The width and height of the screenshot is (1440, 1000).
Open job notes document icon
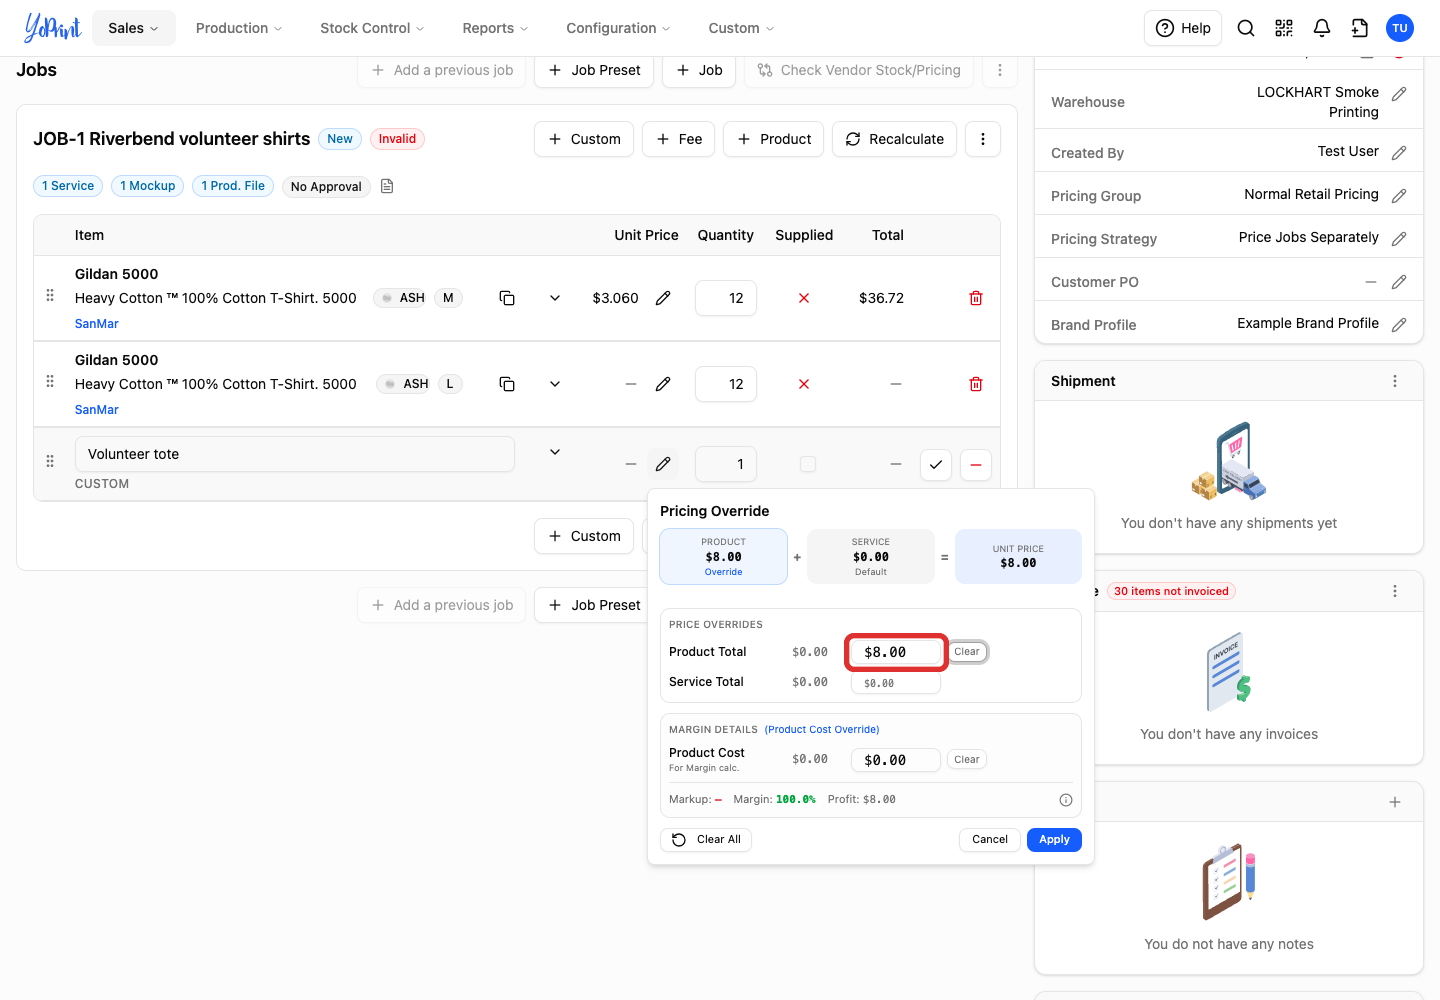[x=387, y=186]
